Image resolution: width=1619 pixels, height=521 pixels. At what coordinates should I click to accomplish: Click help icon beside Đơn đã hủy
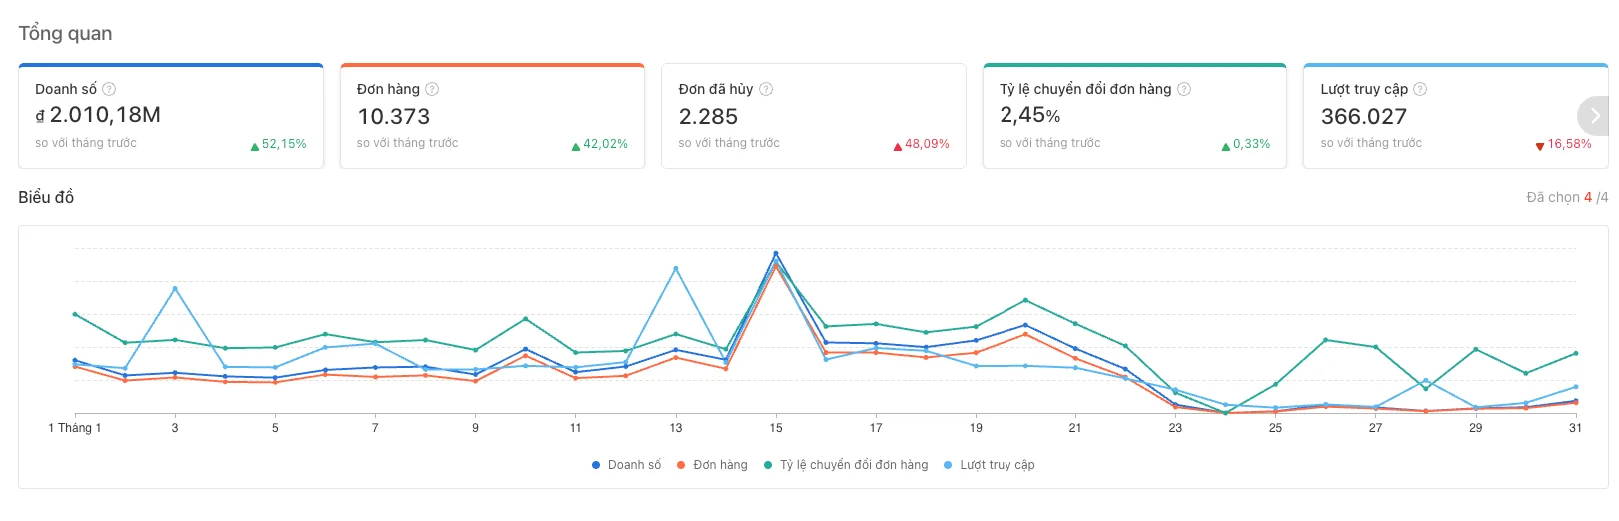[x=766, y=89]
